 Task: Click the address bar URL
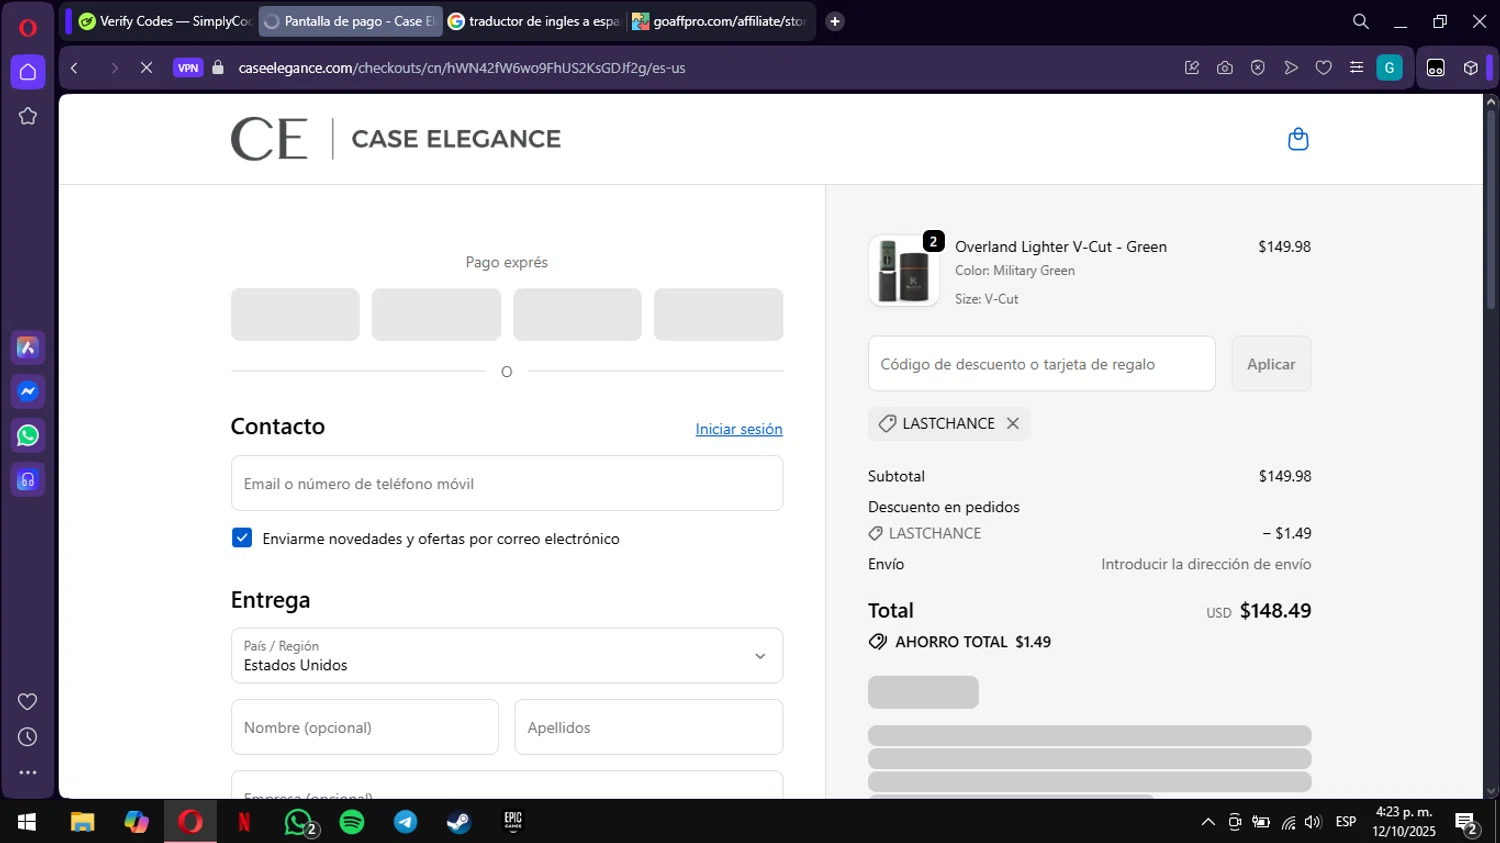click(x=461, y=68)
